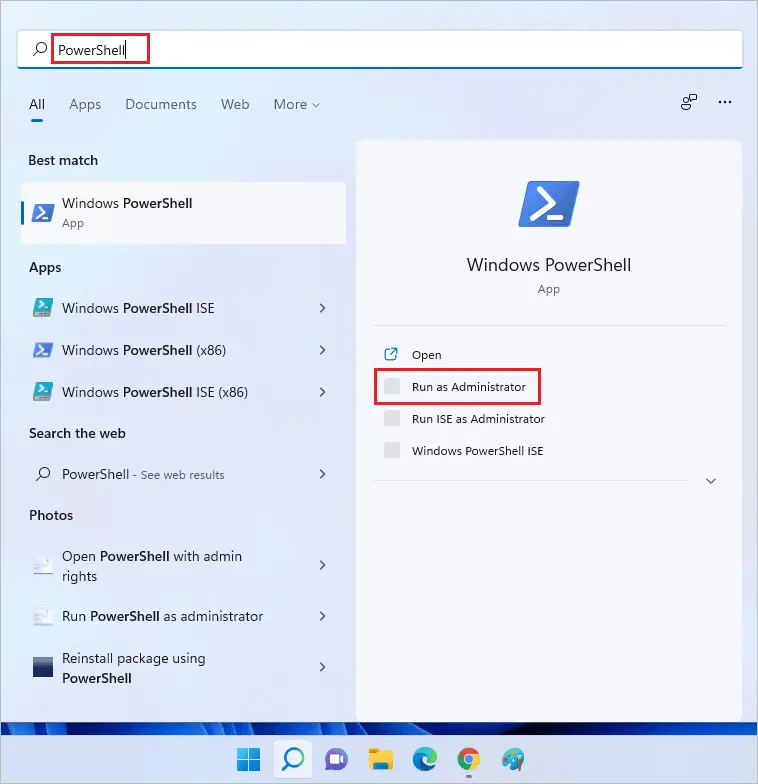Select Windows PowerShell (x86) app result
The height and width of the screenshot is (784, 758).
pos(184,350)
